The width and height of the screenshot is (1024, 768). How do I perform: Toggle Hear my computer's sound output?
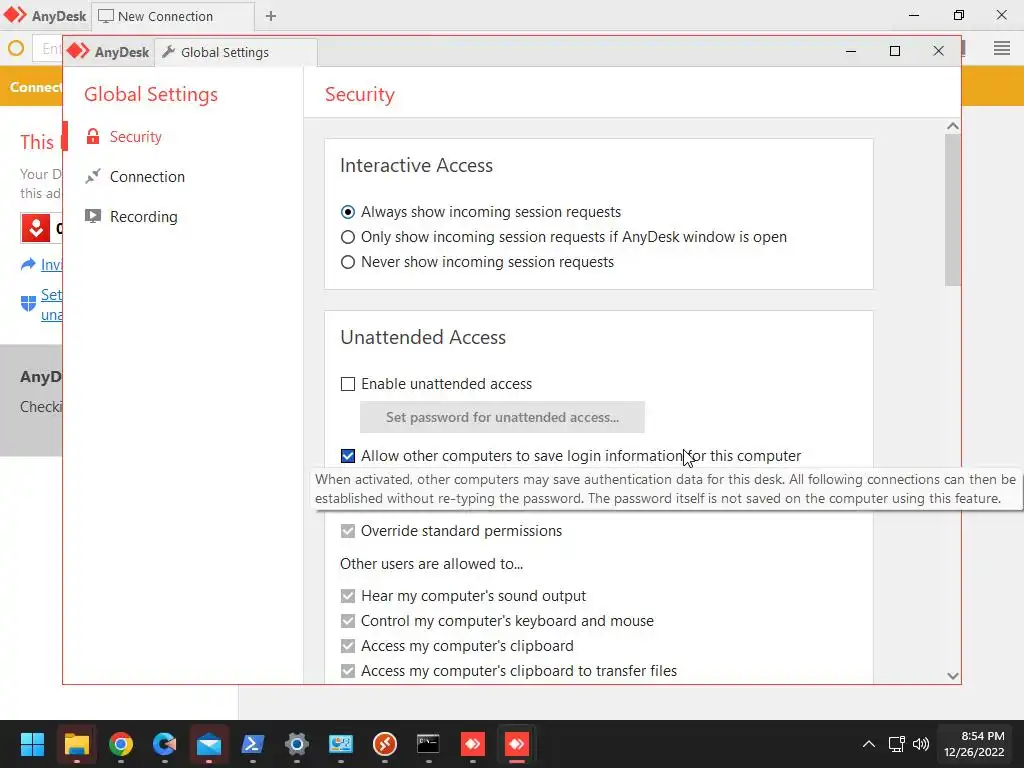pos(348,596)
